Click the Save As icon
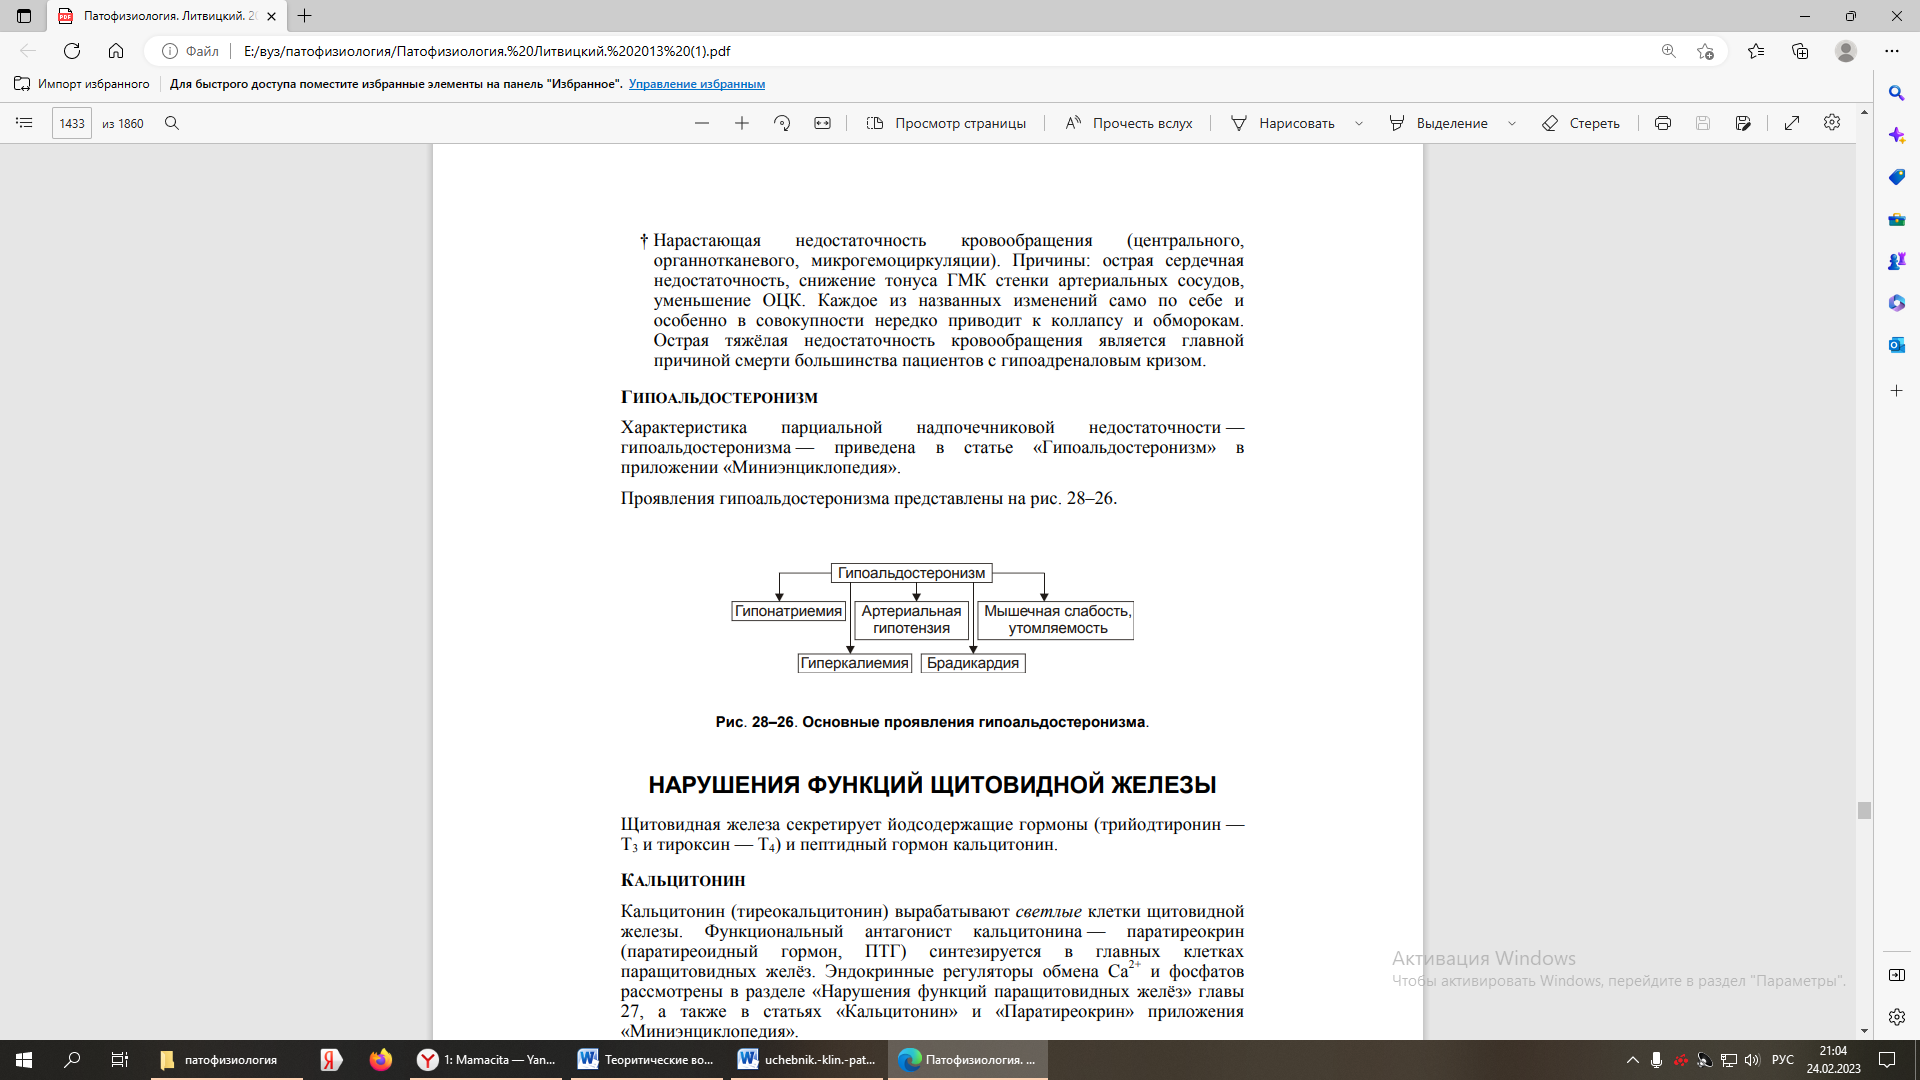Image resolution: width=1920 pixels, height=1080 pixels. point(1743,123)
